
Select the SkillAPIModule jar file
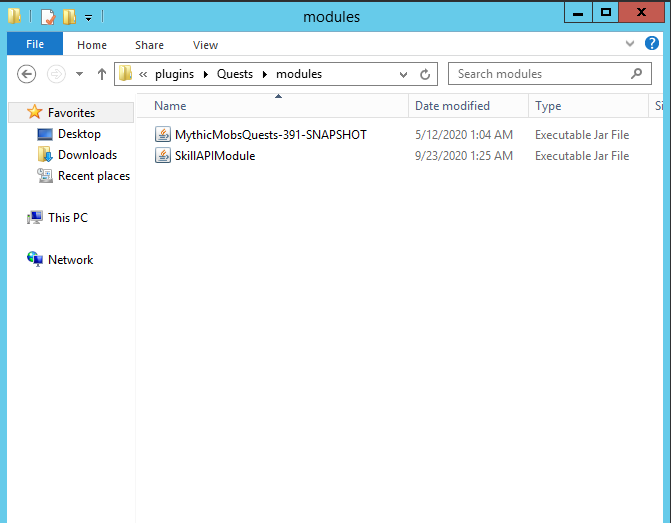pyautogui.click(x=214, y=155)
